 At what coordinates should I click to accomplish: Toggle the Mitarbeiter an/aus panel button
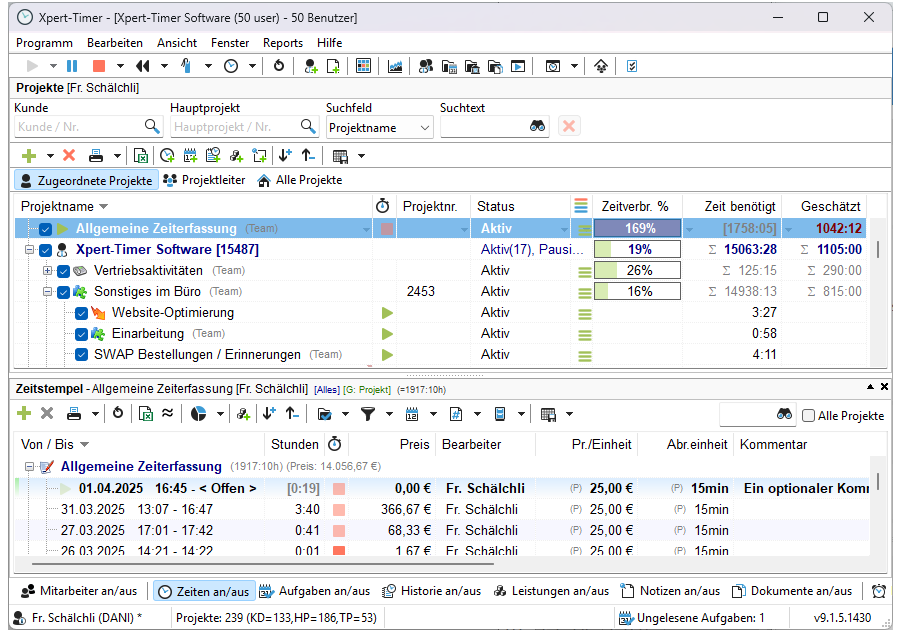point(80,591)
